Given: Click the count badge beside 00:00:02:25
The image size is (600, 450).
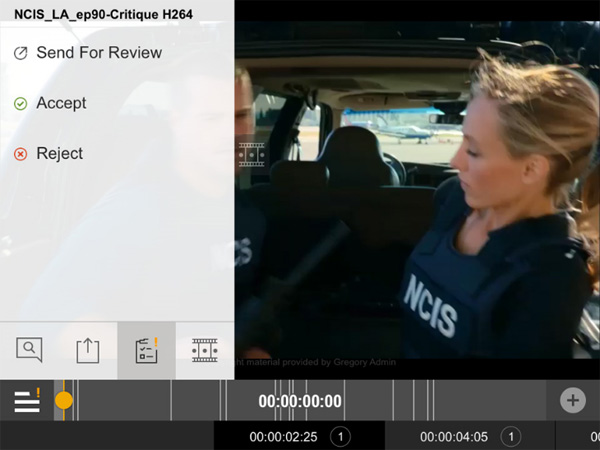Looking at the screenshot, I should pos(341,437).
